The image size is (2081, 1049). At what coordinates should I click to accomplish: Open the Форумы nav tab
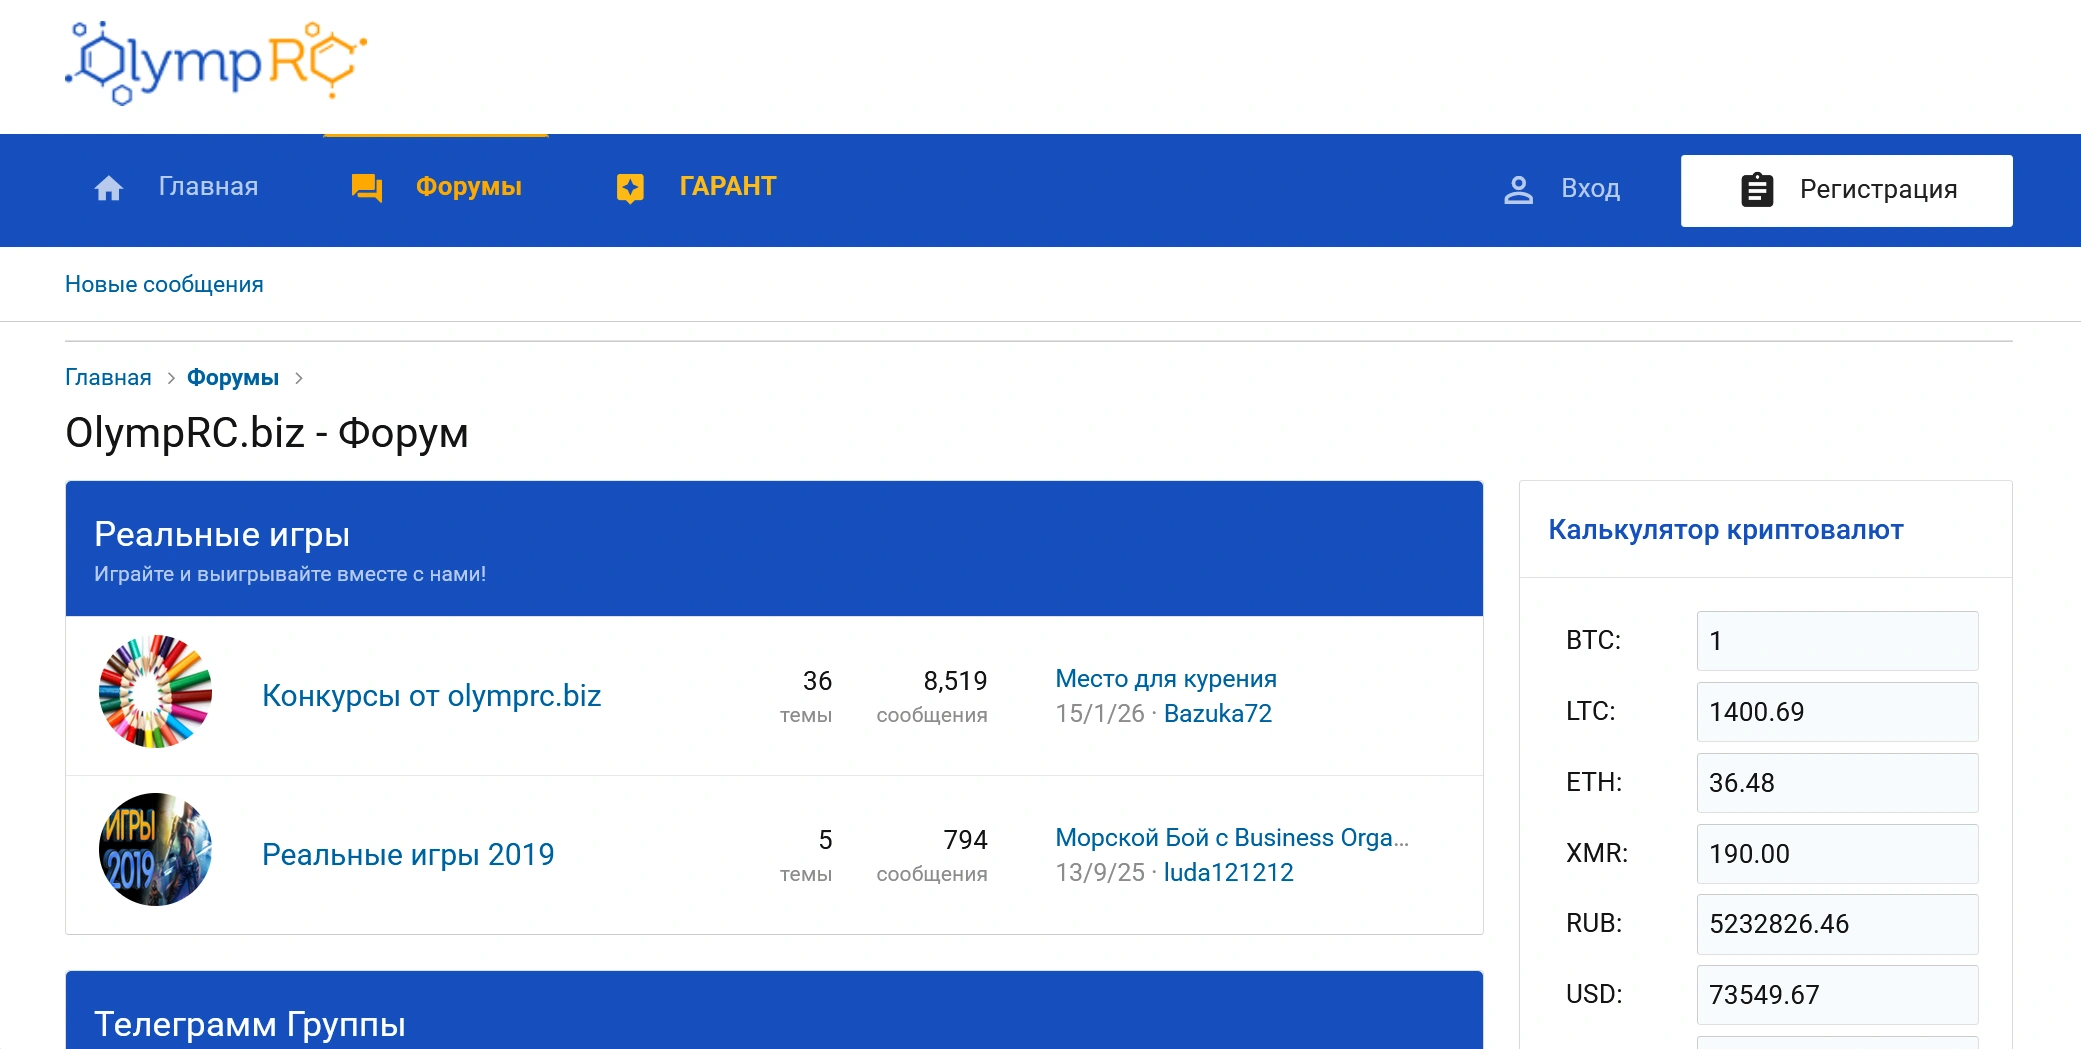[x=469, y=187]
